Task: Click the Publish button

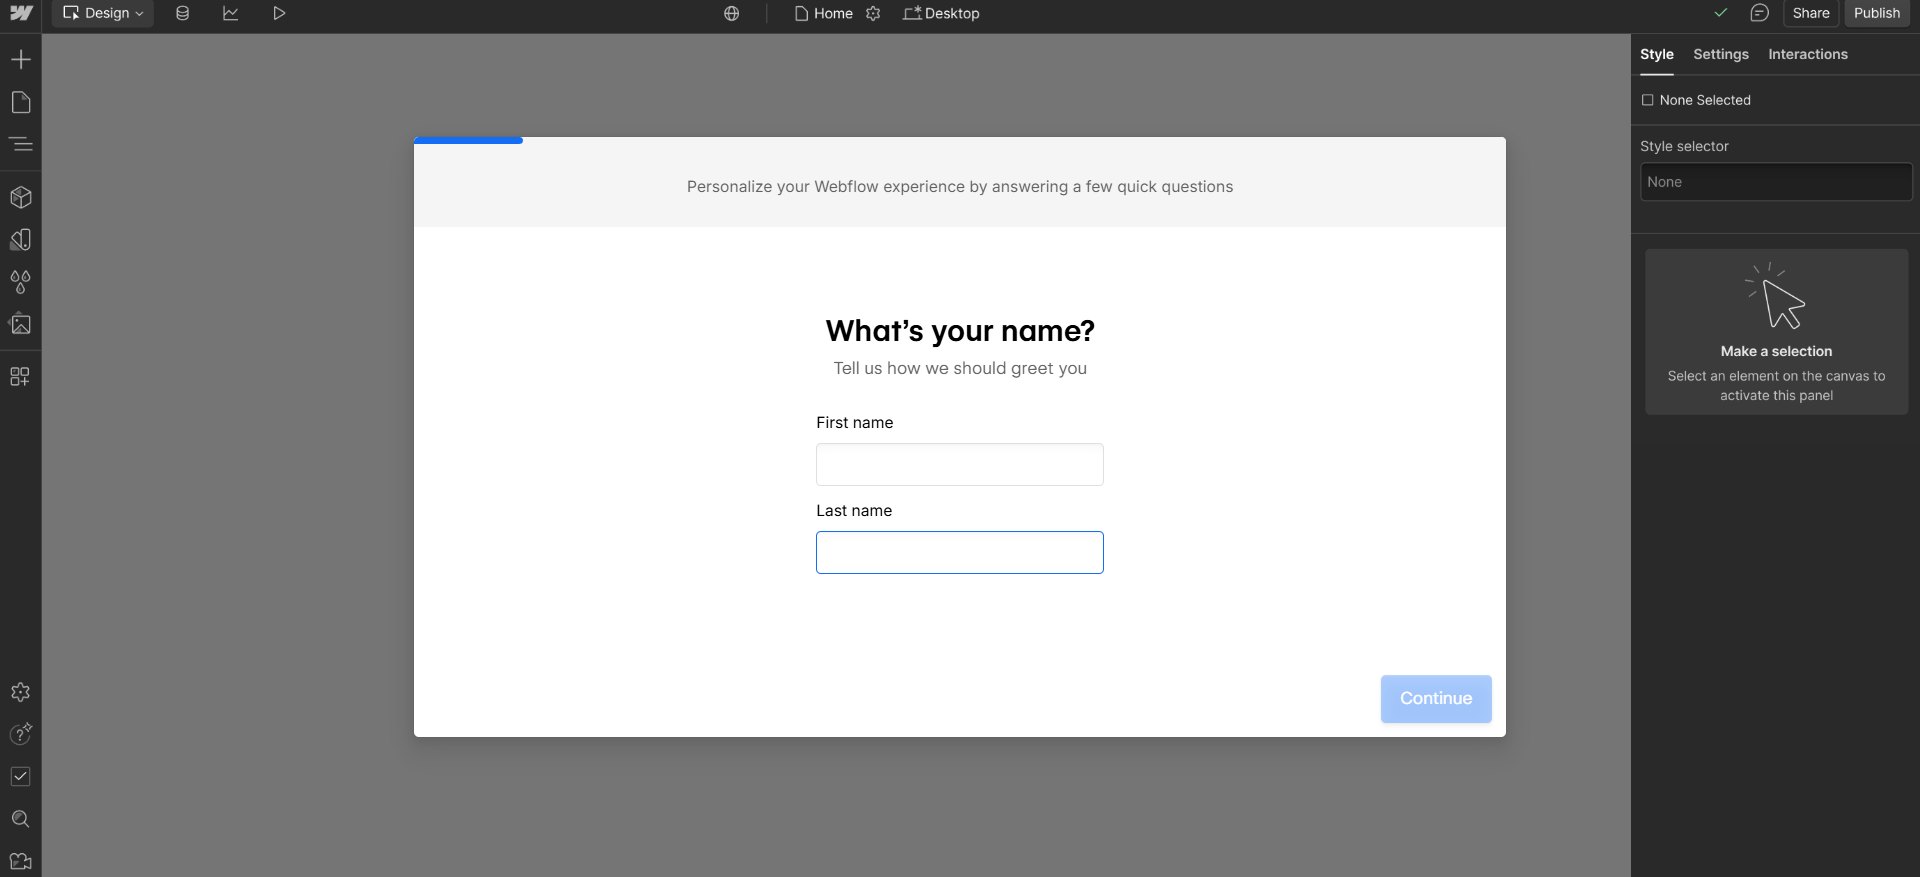Action: click(x=1876, y=14)
